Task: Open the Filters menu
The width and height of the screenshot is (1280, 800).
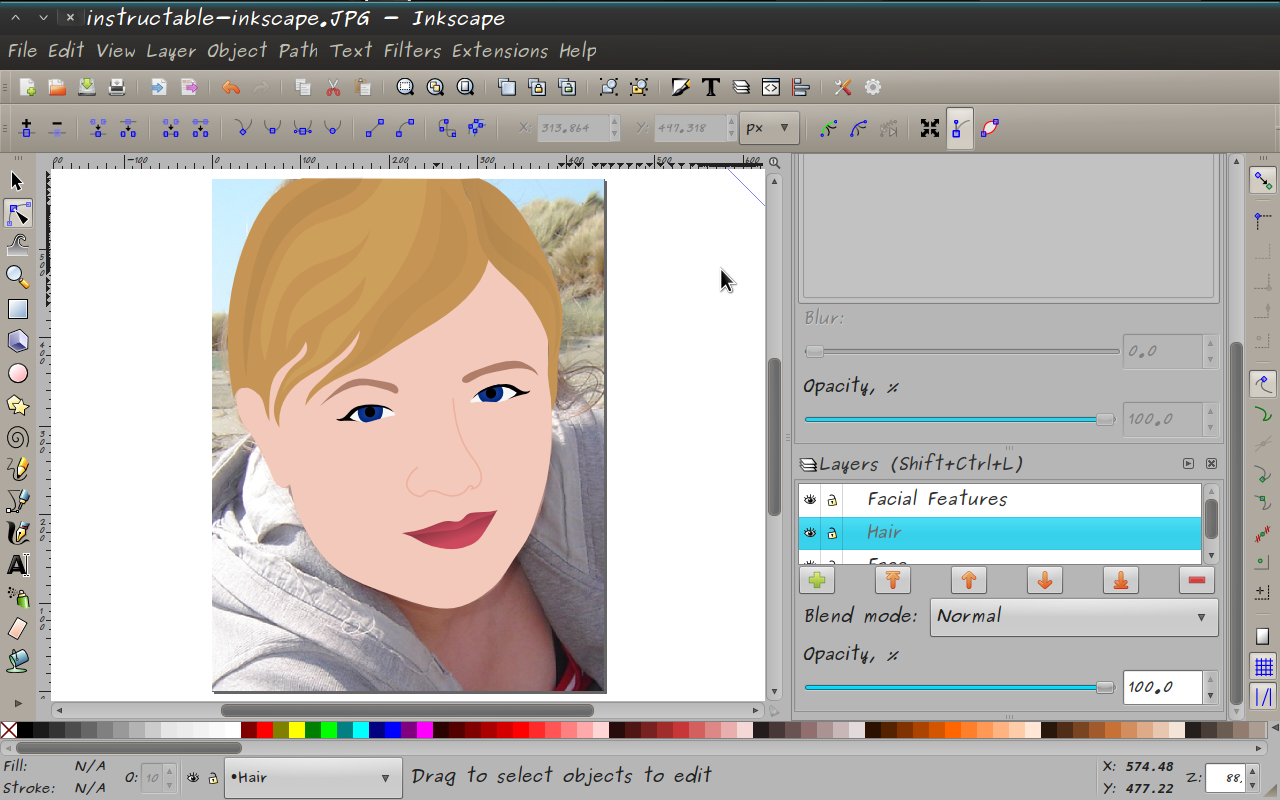Action: pos(410,50)
